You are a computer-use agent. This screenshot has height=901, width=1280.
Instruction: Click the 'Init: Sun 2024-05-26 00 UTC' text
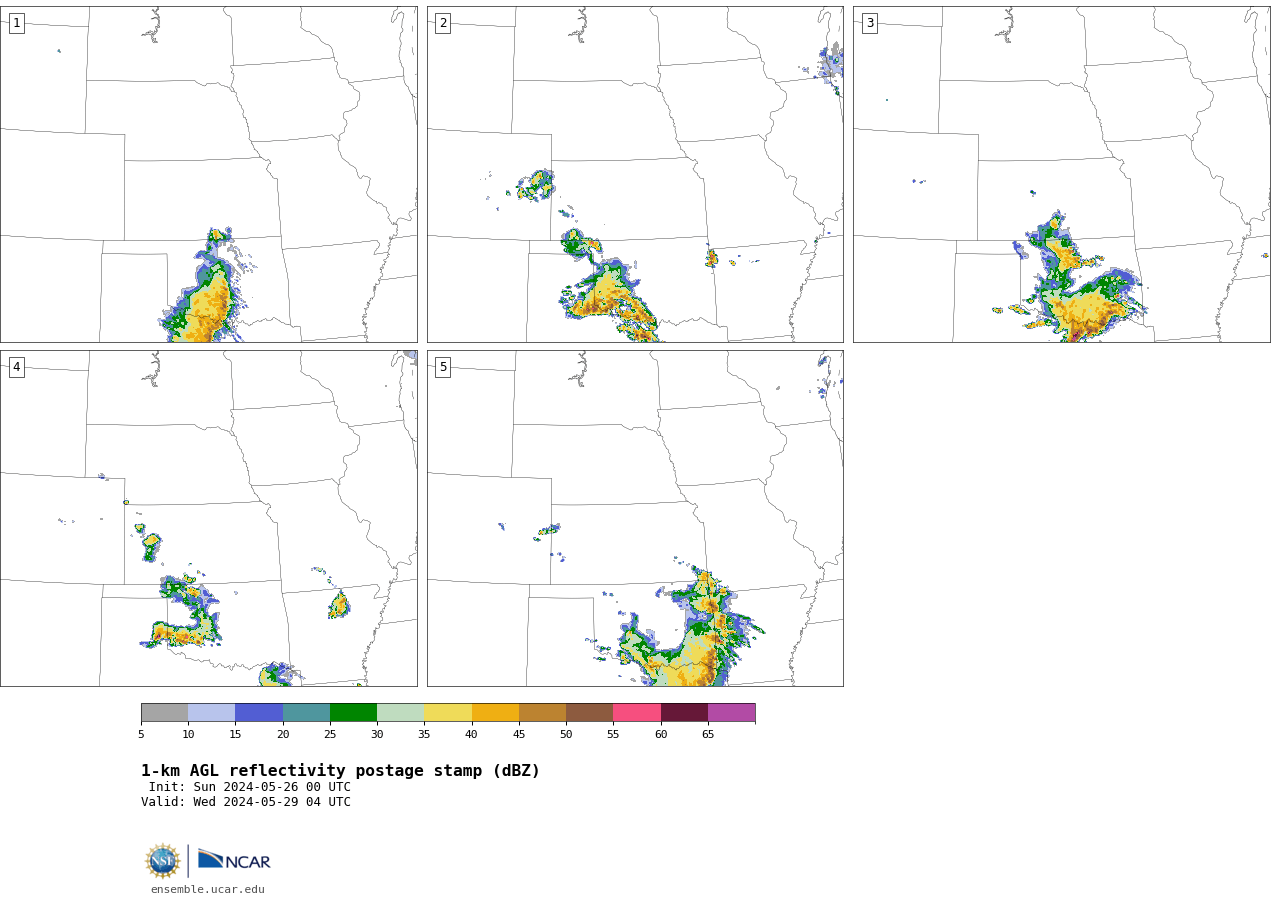click(250, 787)
